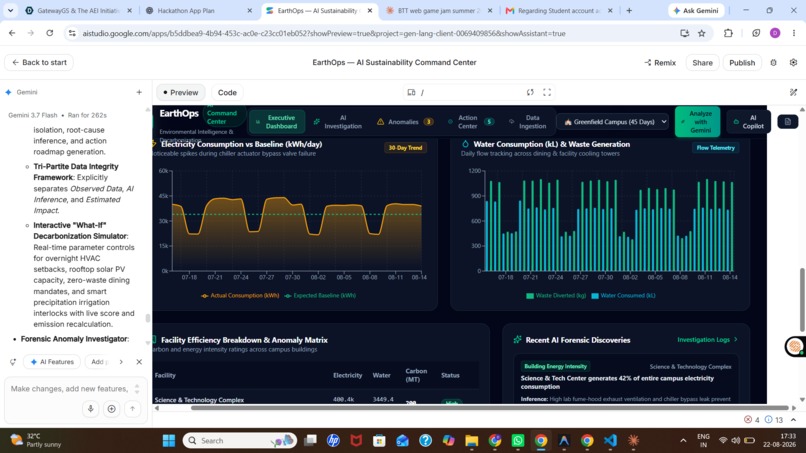Click the Building Energy Intensity tag

coord(555,367)
